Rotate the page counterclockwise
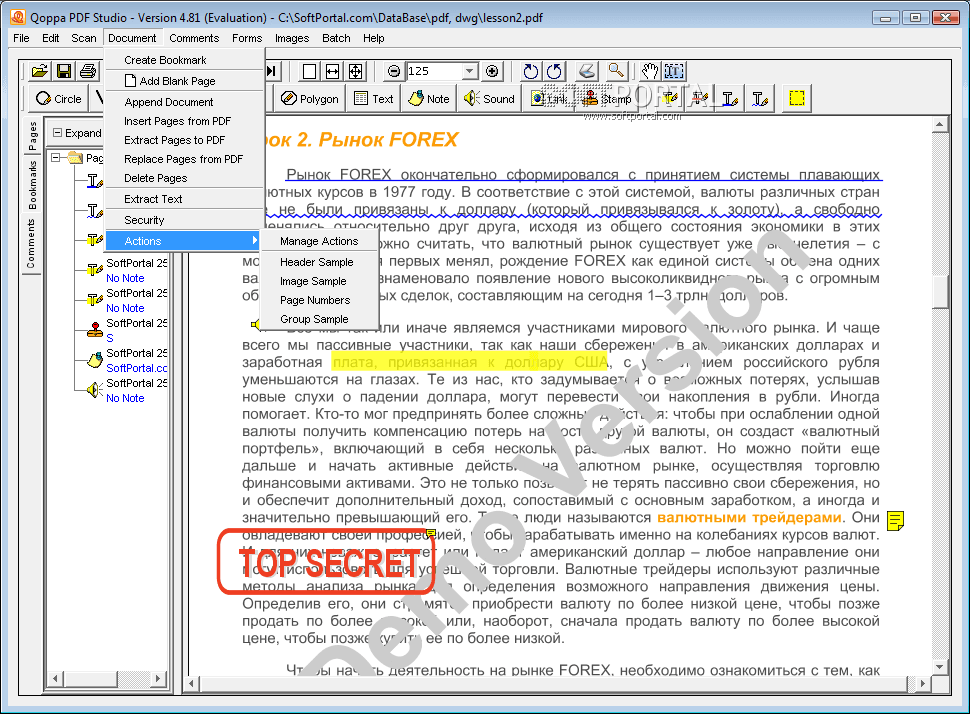 coord(554,71)
